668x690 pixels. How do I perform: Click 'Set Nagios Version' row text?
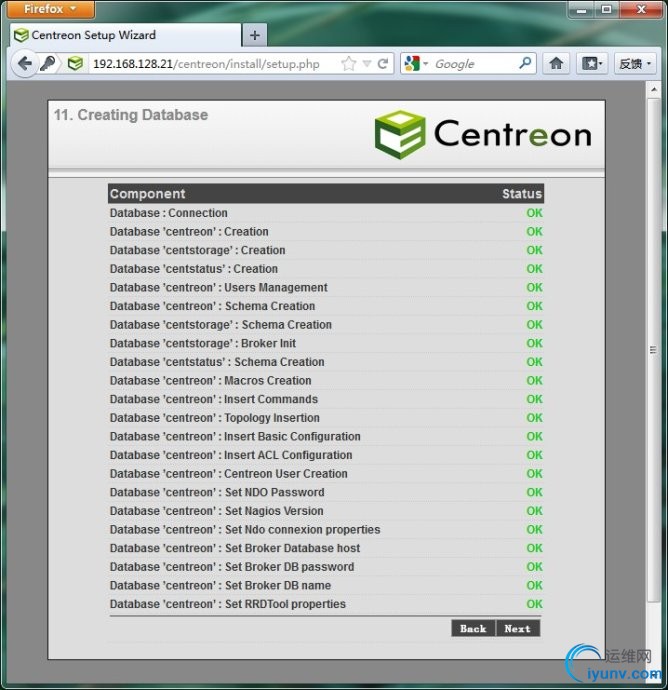click(x=217, y=511)
